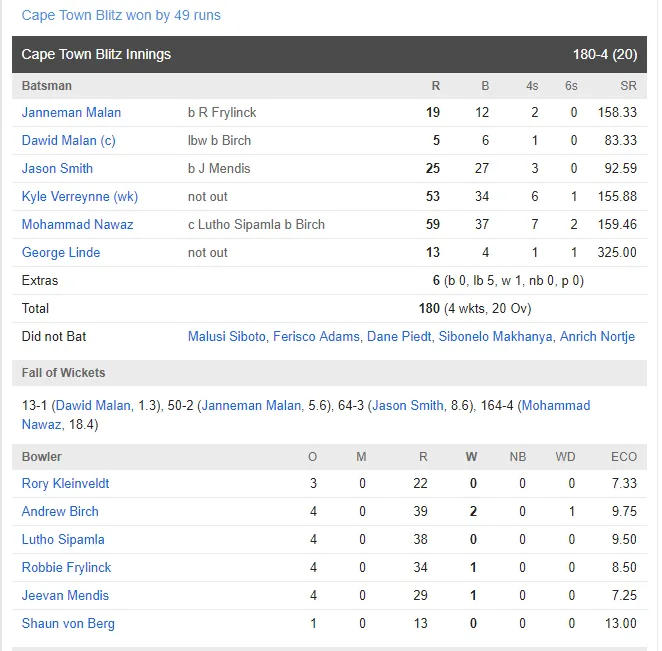
Task: Select Jason Smith in the batting table
Action: coord(57,168)
